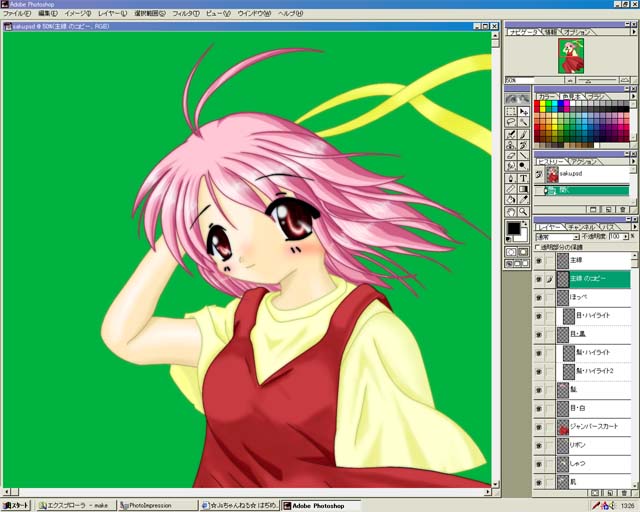Open the Swatches panel flyout menu

pyautogui.click(x=633, y=96)
